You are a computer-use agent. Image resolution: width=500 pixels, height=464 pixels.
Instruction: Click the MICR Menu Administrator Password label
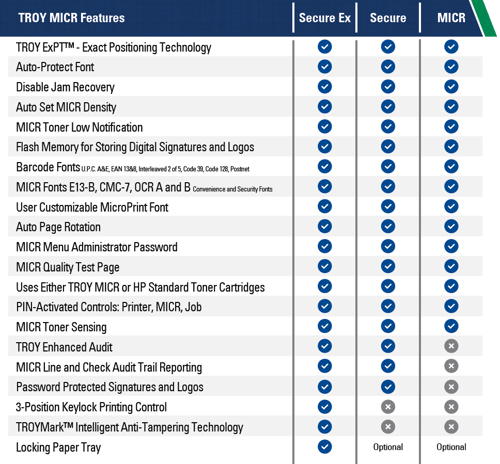click(97, 247)
